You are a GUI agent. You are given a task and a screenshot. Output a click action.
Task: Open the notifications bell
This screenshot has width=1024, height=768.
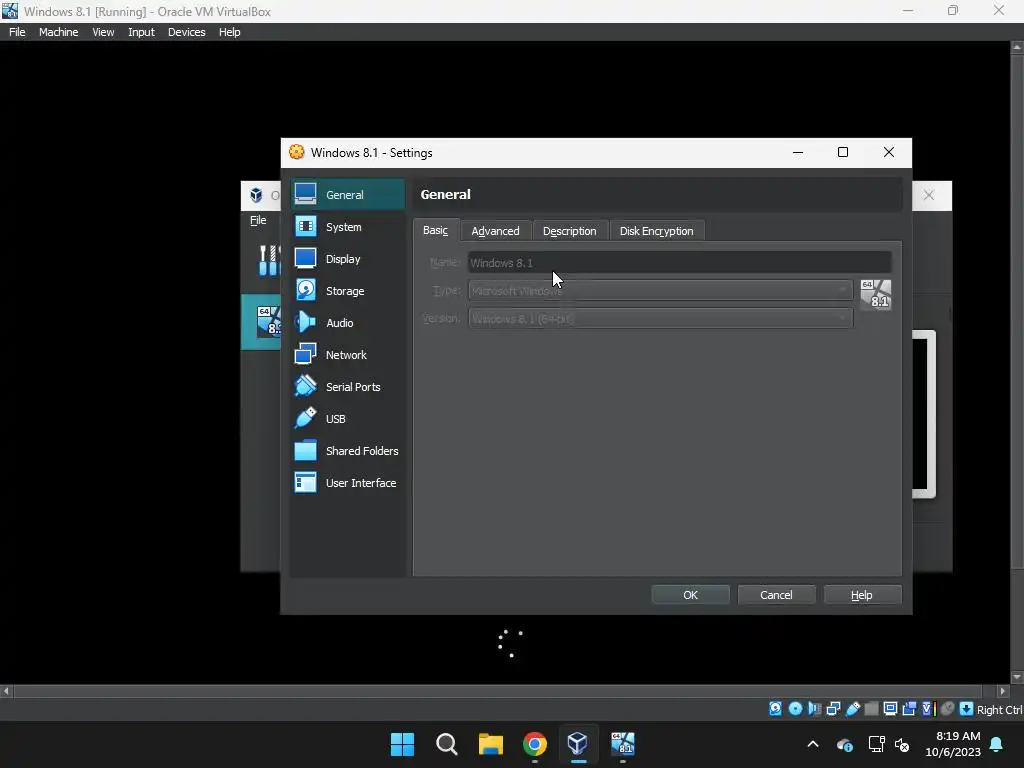click(x=997, y=744)
